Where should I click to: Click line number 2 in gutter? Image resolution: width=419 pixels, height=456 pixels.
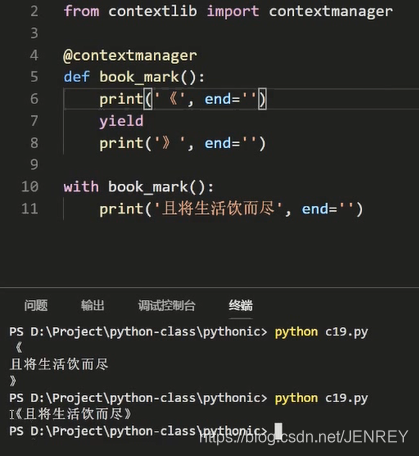click(x=34, y=11)
